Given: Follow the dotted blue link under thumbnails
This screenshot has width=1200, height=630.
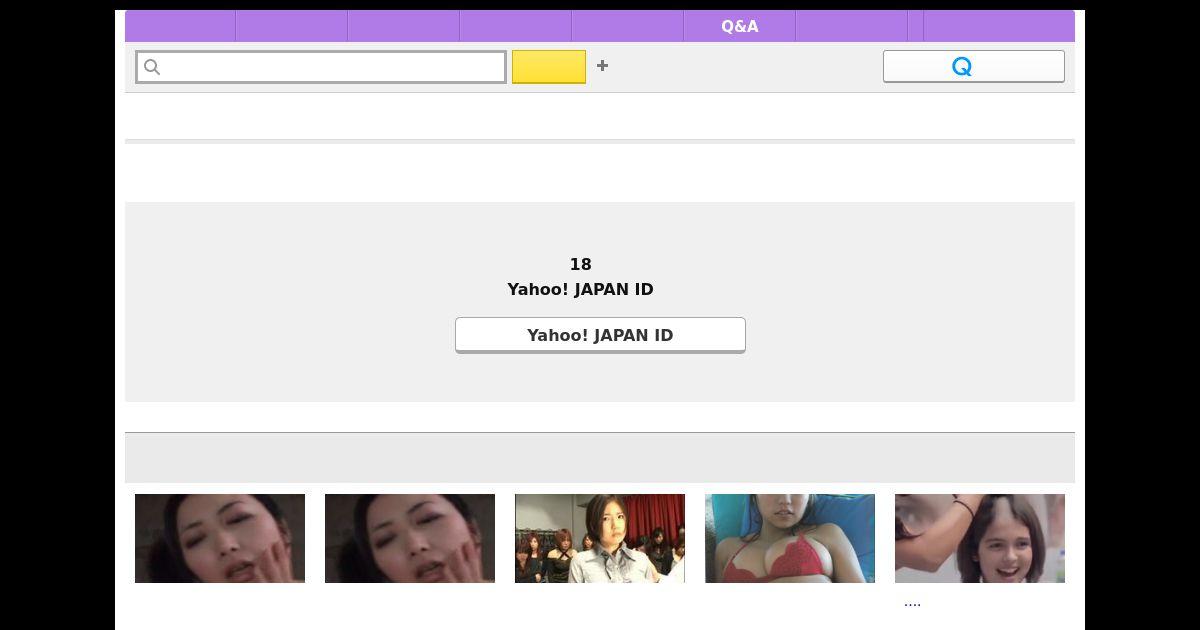Looking at the screenshot, I should (912, 603).
